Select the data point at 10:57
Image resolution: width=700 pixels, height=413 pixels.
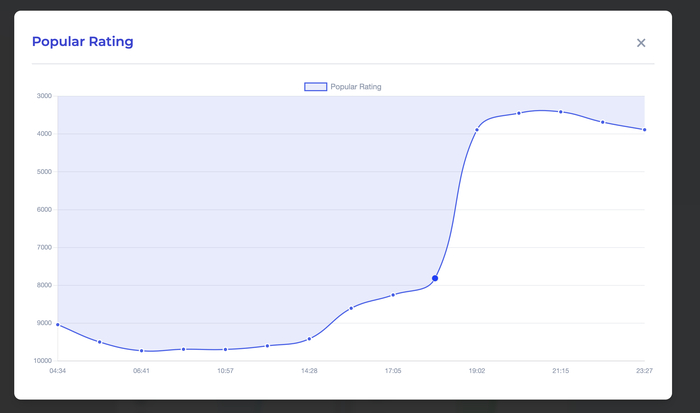[x=226, y=349]
